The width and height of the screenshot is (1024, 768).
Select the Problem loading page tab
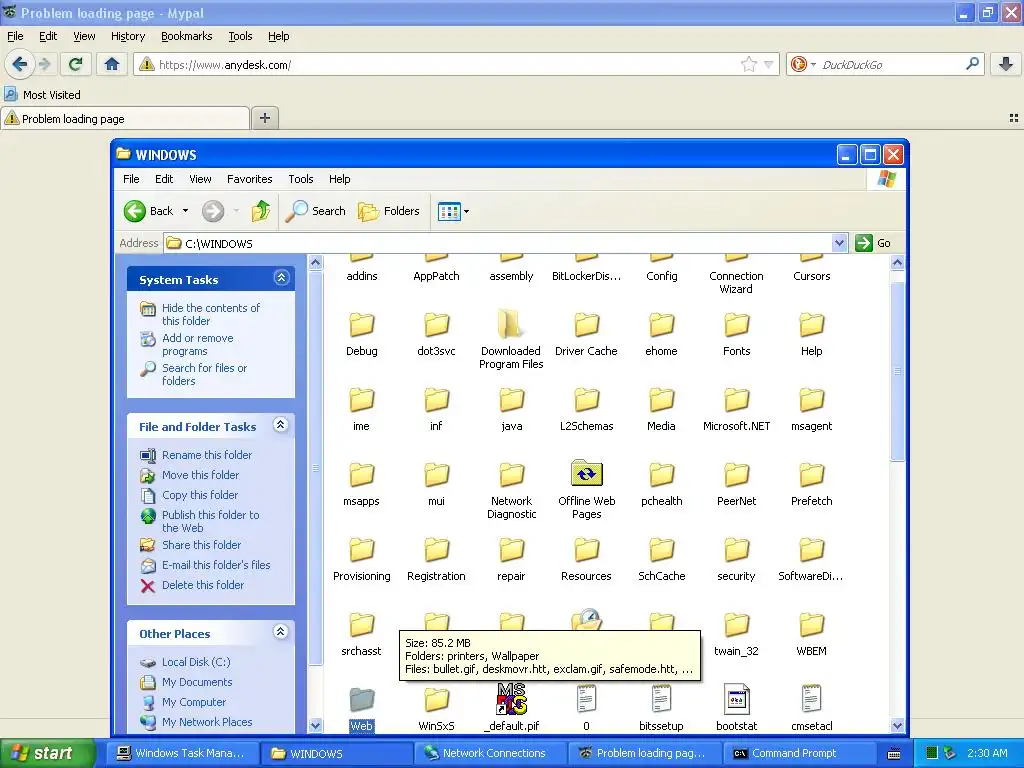(x=125, y=118)
